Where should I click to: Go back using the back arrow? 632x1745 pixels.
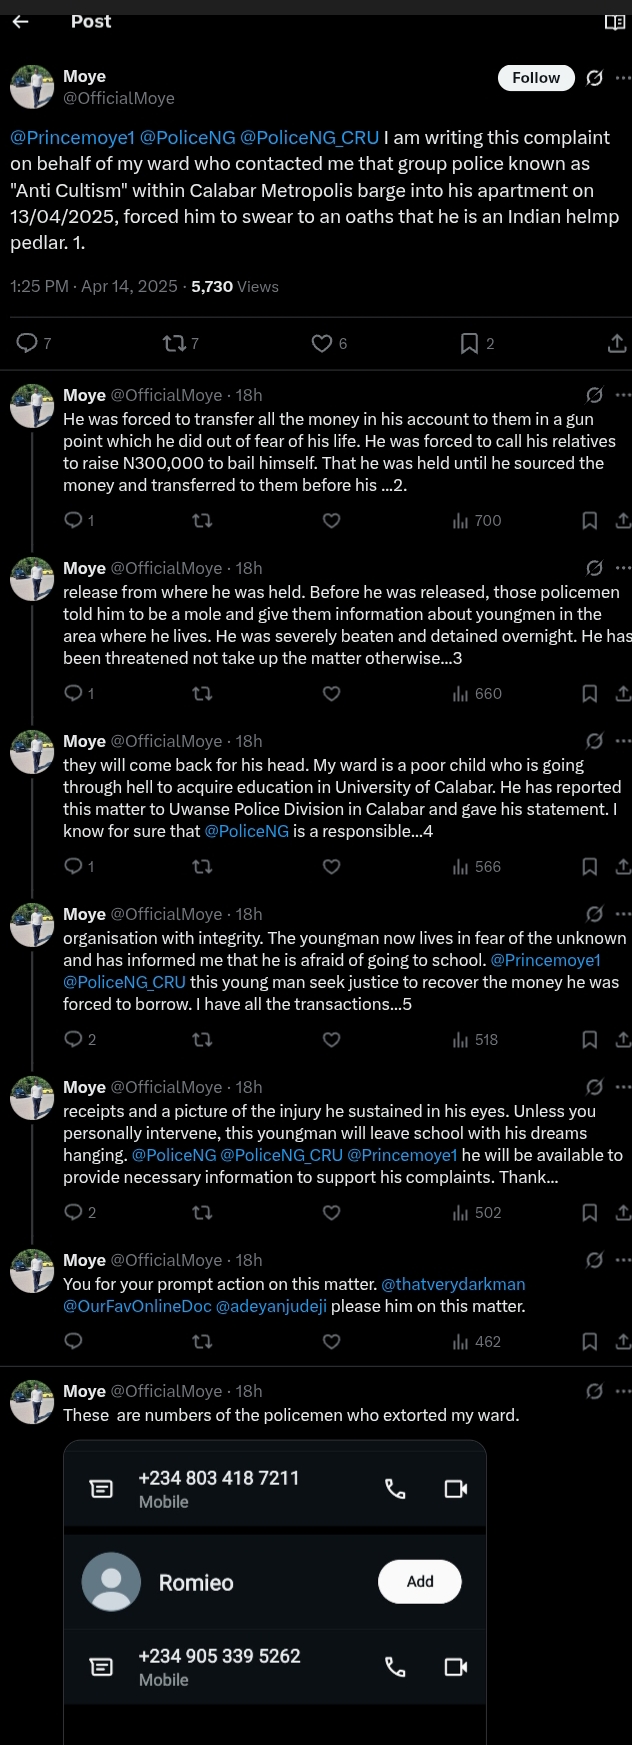(20, 22)
